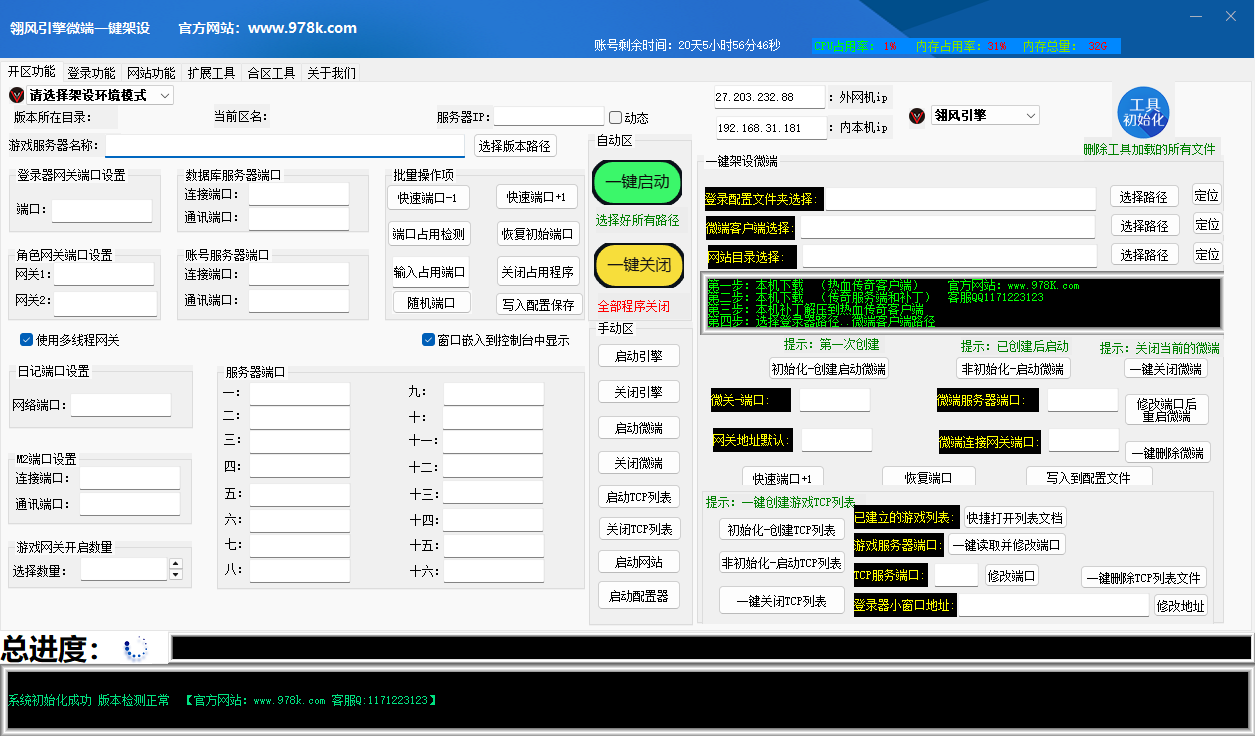This screenshot has width=1255, height=736.
Task: Toggle 窗口嵌入到控制台中显示 checkbox
Action: (428, 340)
